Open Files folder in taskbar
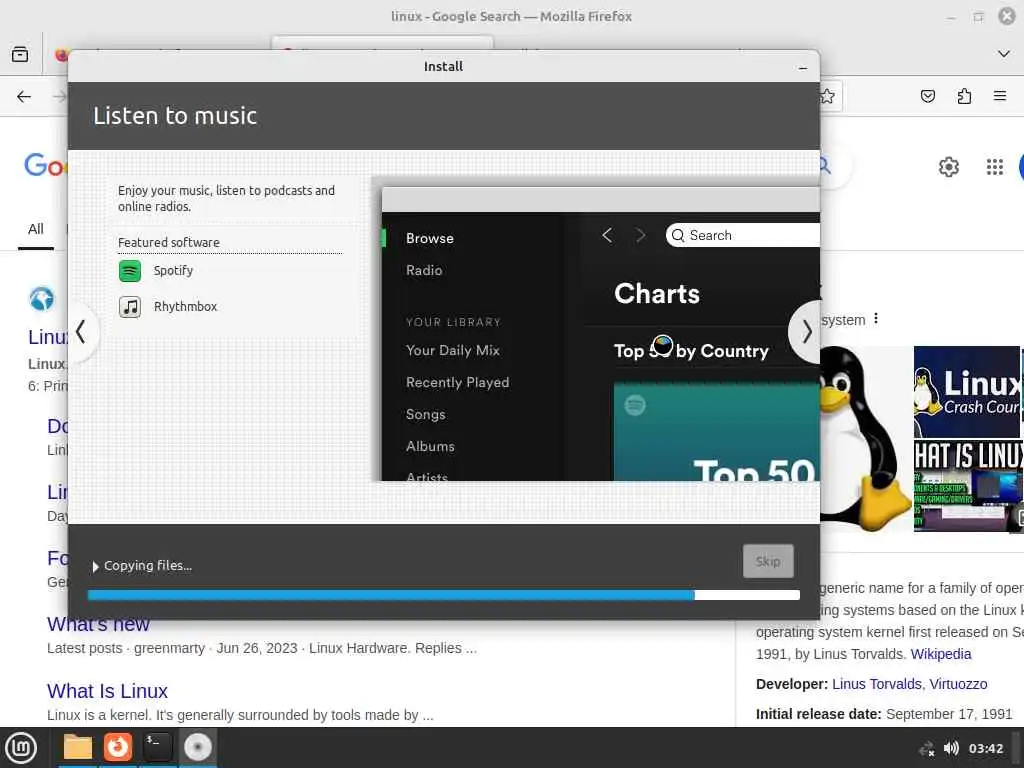The width and height of the screenshot is (1024, 768). coord(78,748)
